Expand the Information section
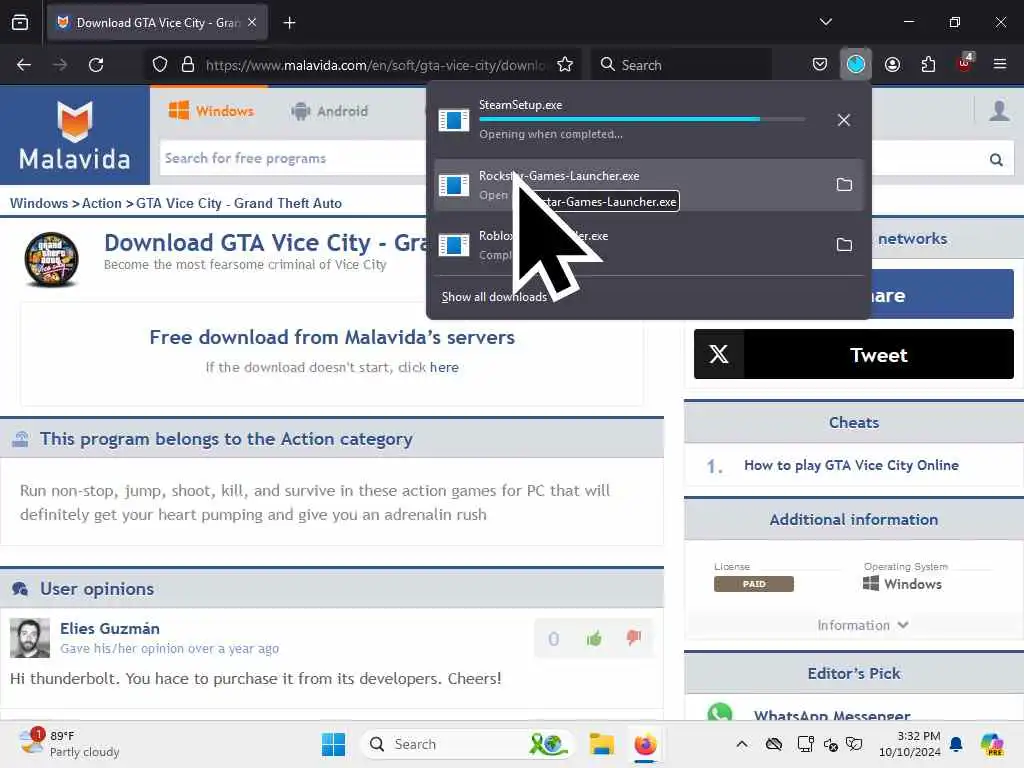The image size is (1024, 768). click(862, 625)
